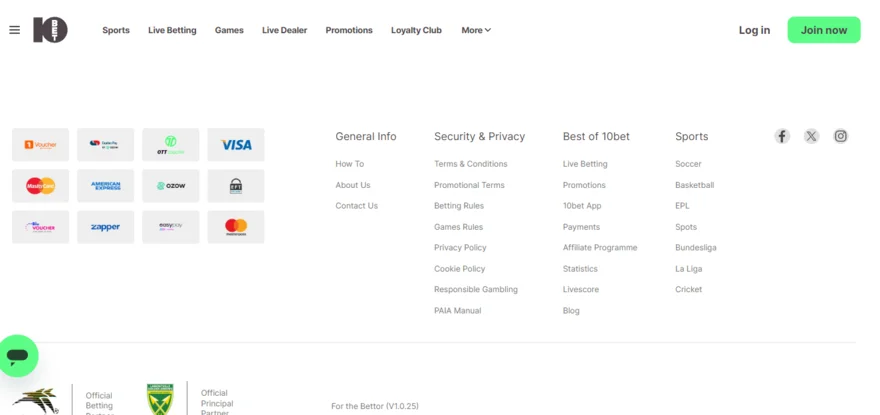Select the 1Voucher payment thumbnail
This screenshot has width=880, height=415.
40,145
